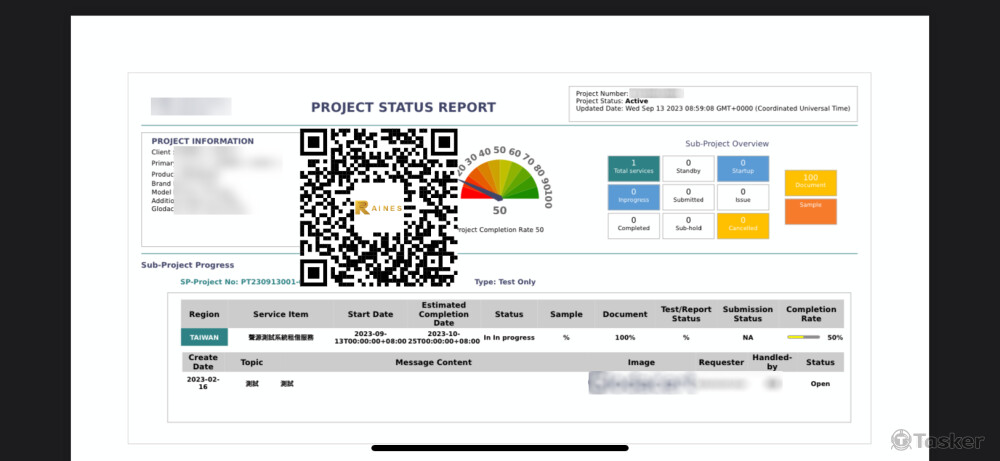The height and width of the screenshot is (461, 1000).
Task: Click the Inprogress status tile
Action: coord(633,197)
